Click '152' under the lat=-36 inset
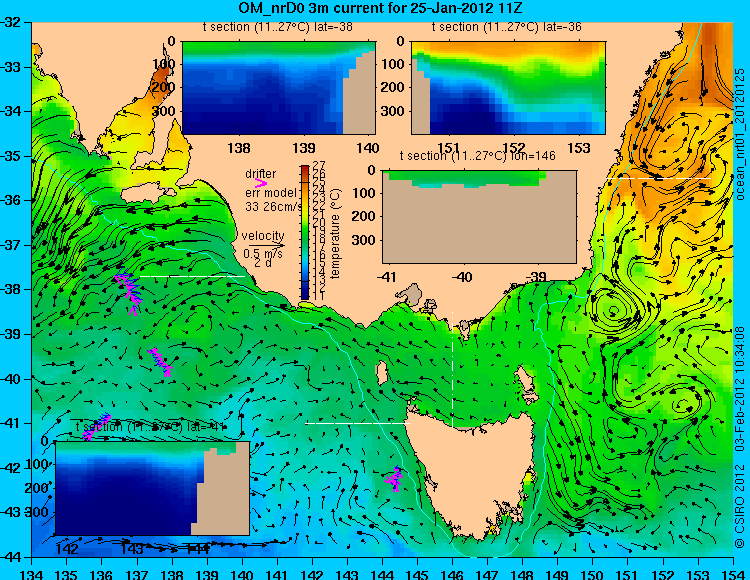Viewport: 750px width, 580px height. pyautogui.click(x=514, y=148)
